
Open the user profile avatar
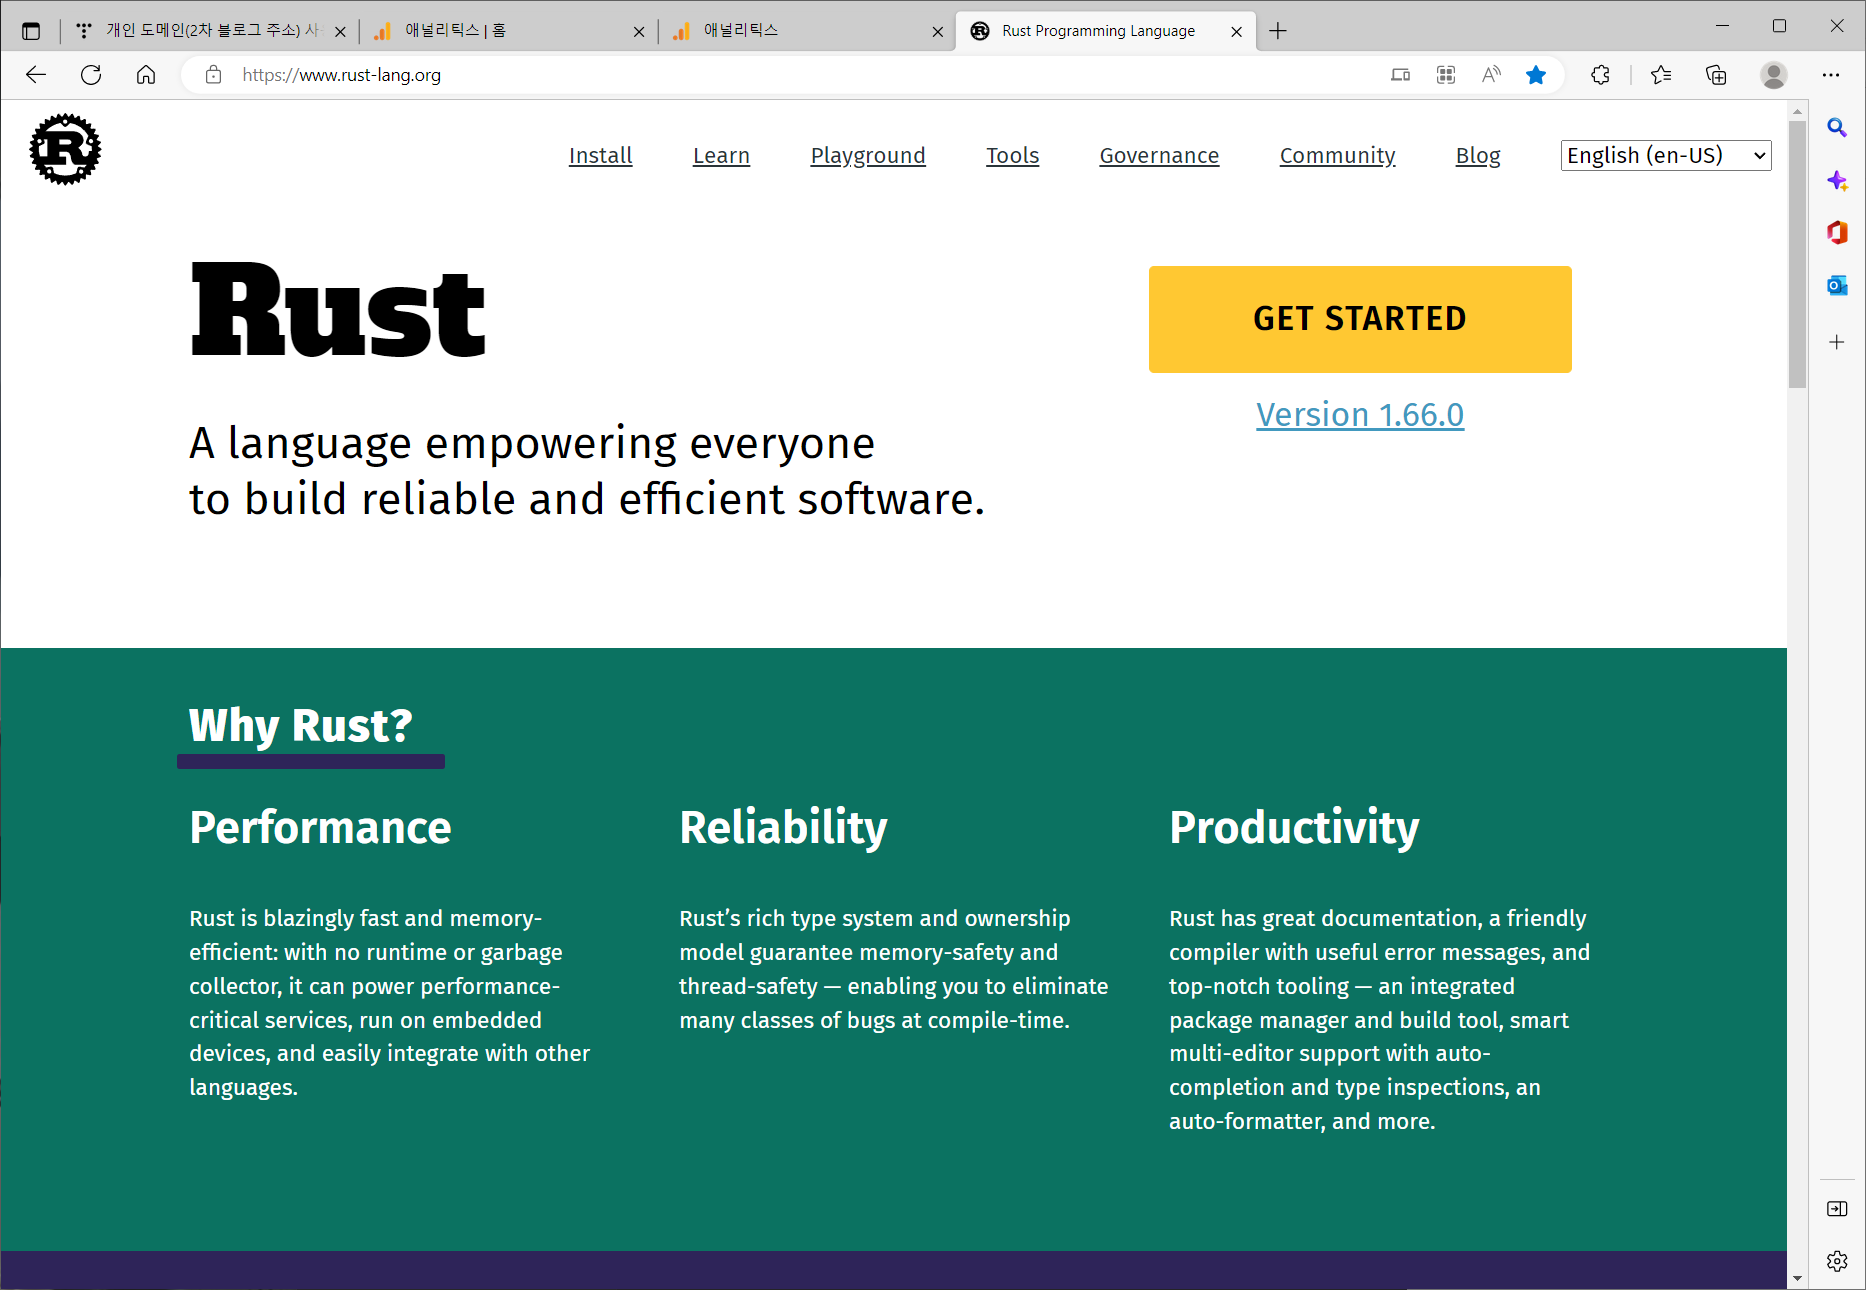(1774, 75)
